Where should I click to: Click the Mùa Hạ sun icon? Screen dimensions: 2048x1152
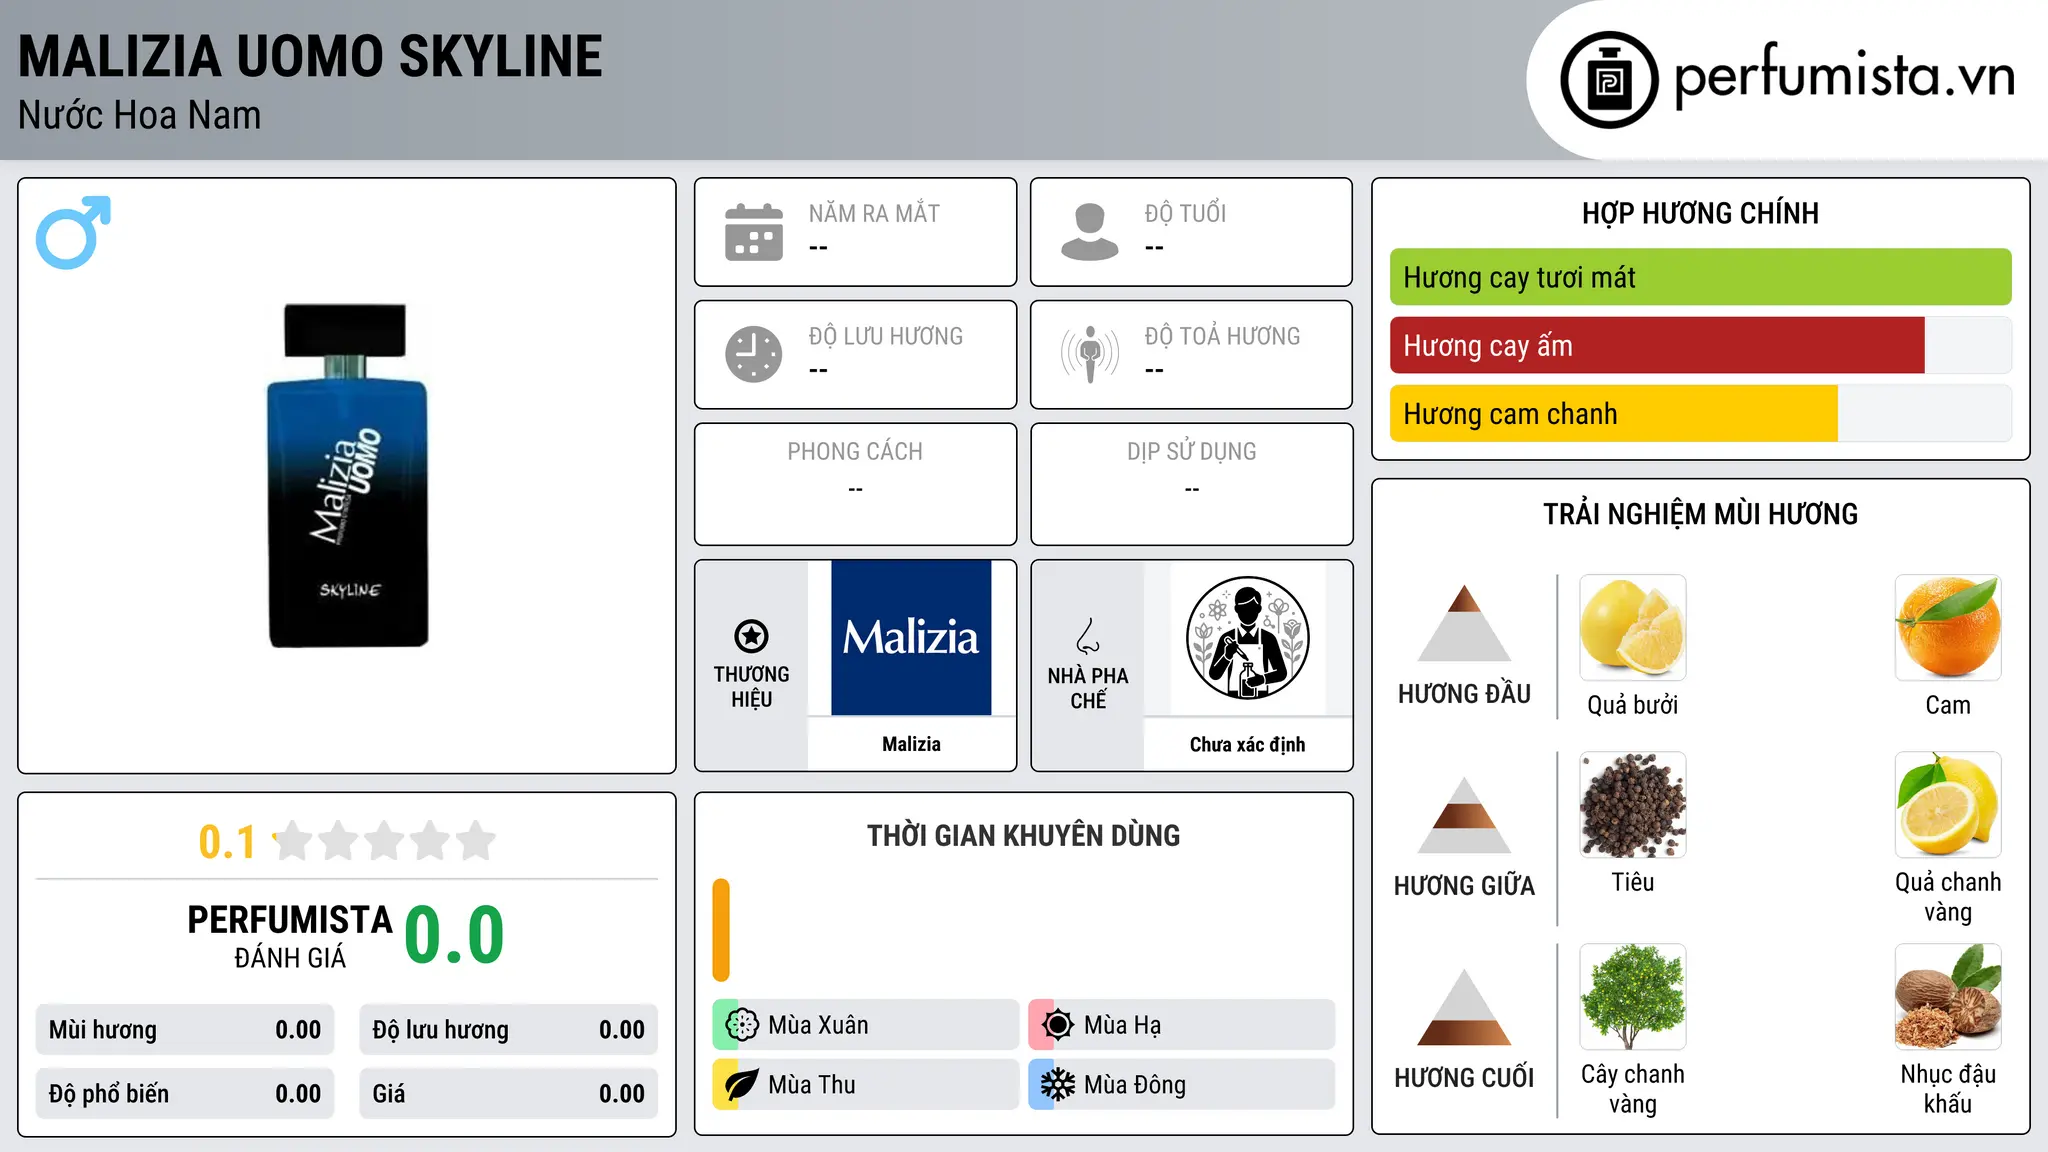click(1058, 1025)
